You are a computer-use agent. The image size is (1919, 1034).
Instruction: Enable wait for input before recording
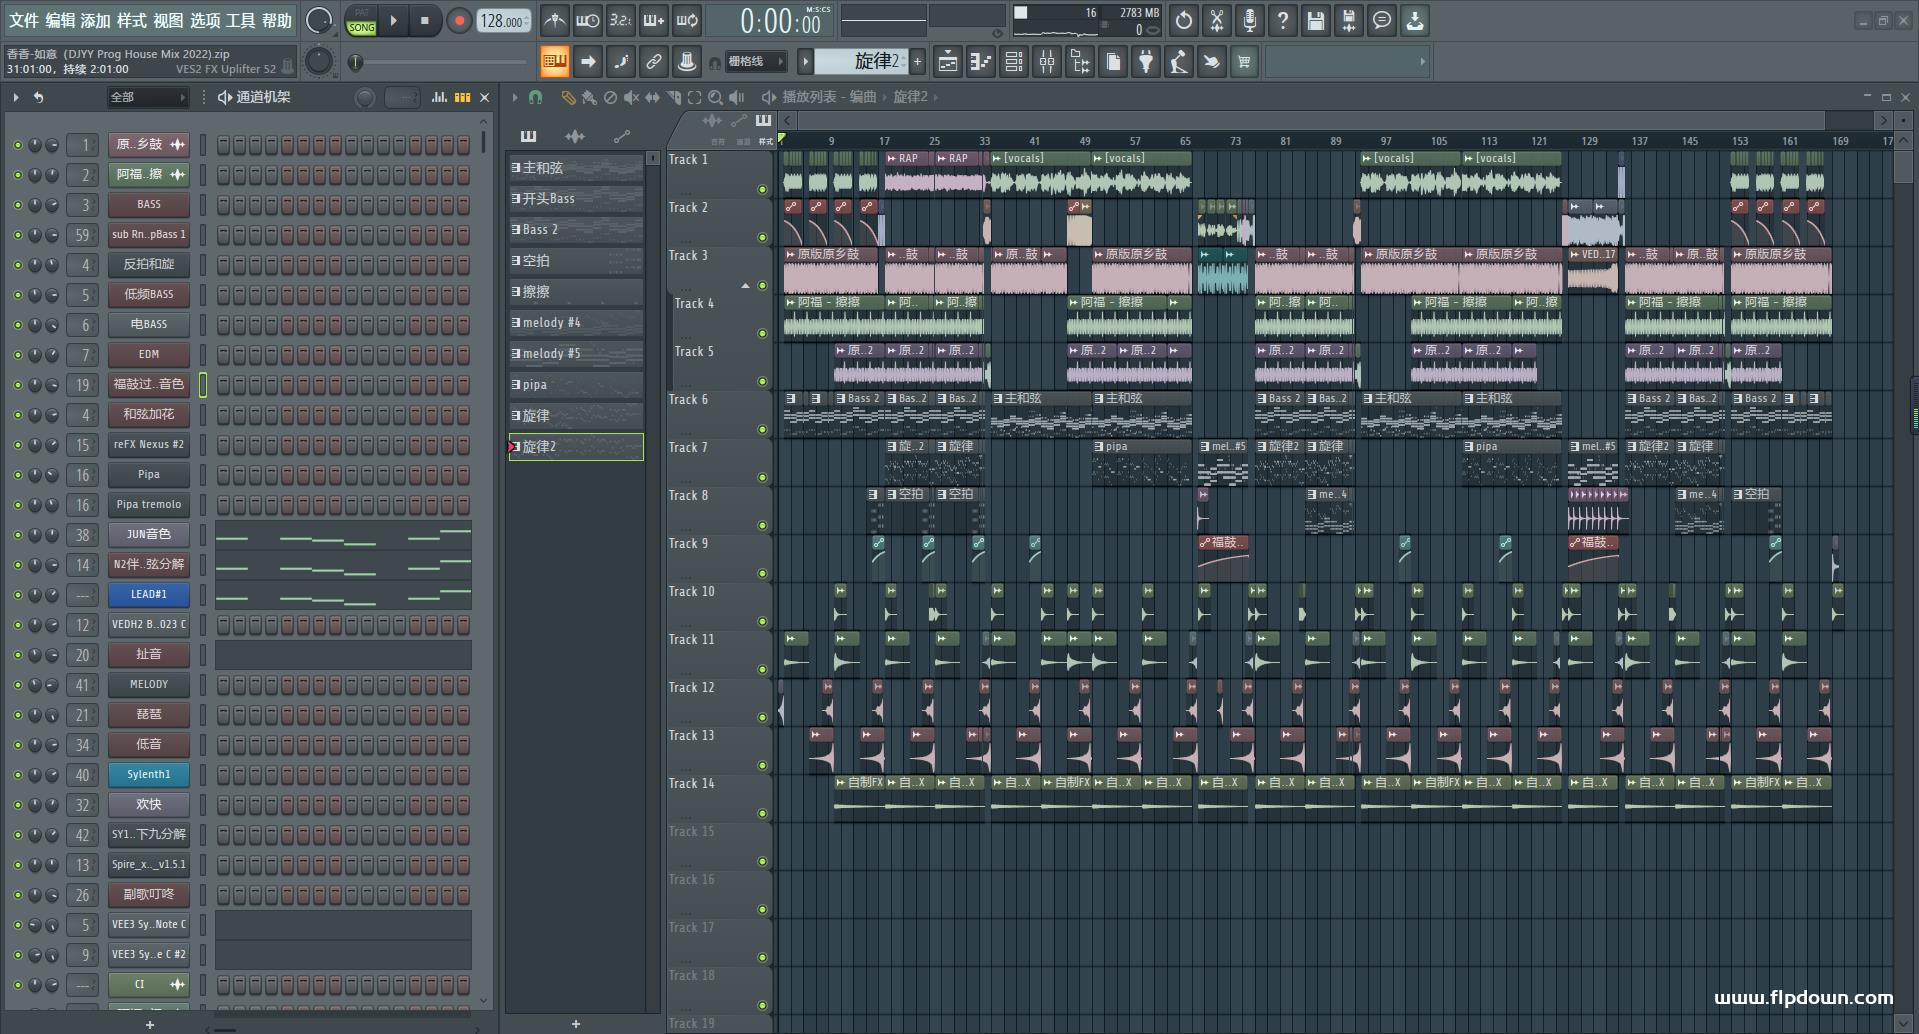pyautogui.click(x=588, y=21)
